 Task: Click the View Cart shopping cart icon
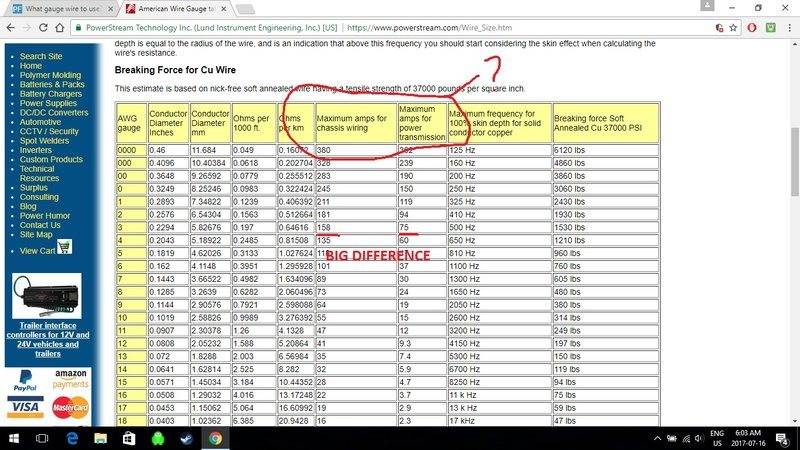[x=64, y=247]
